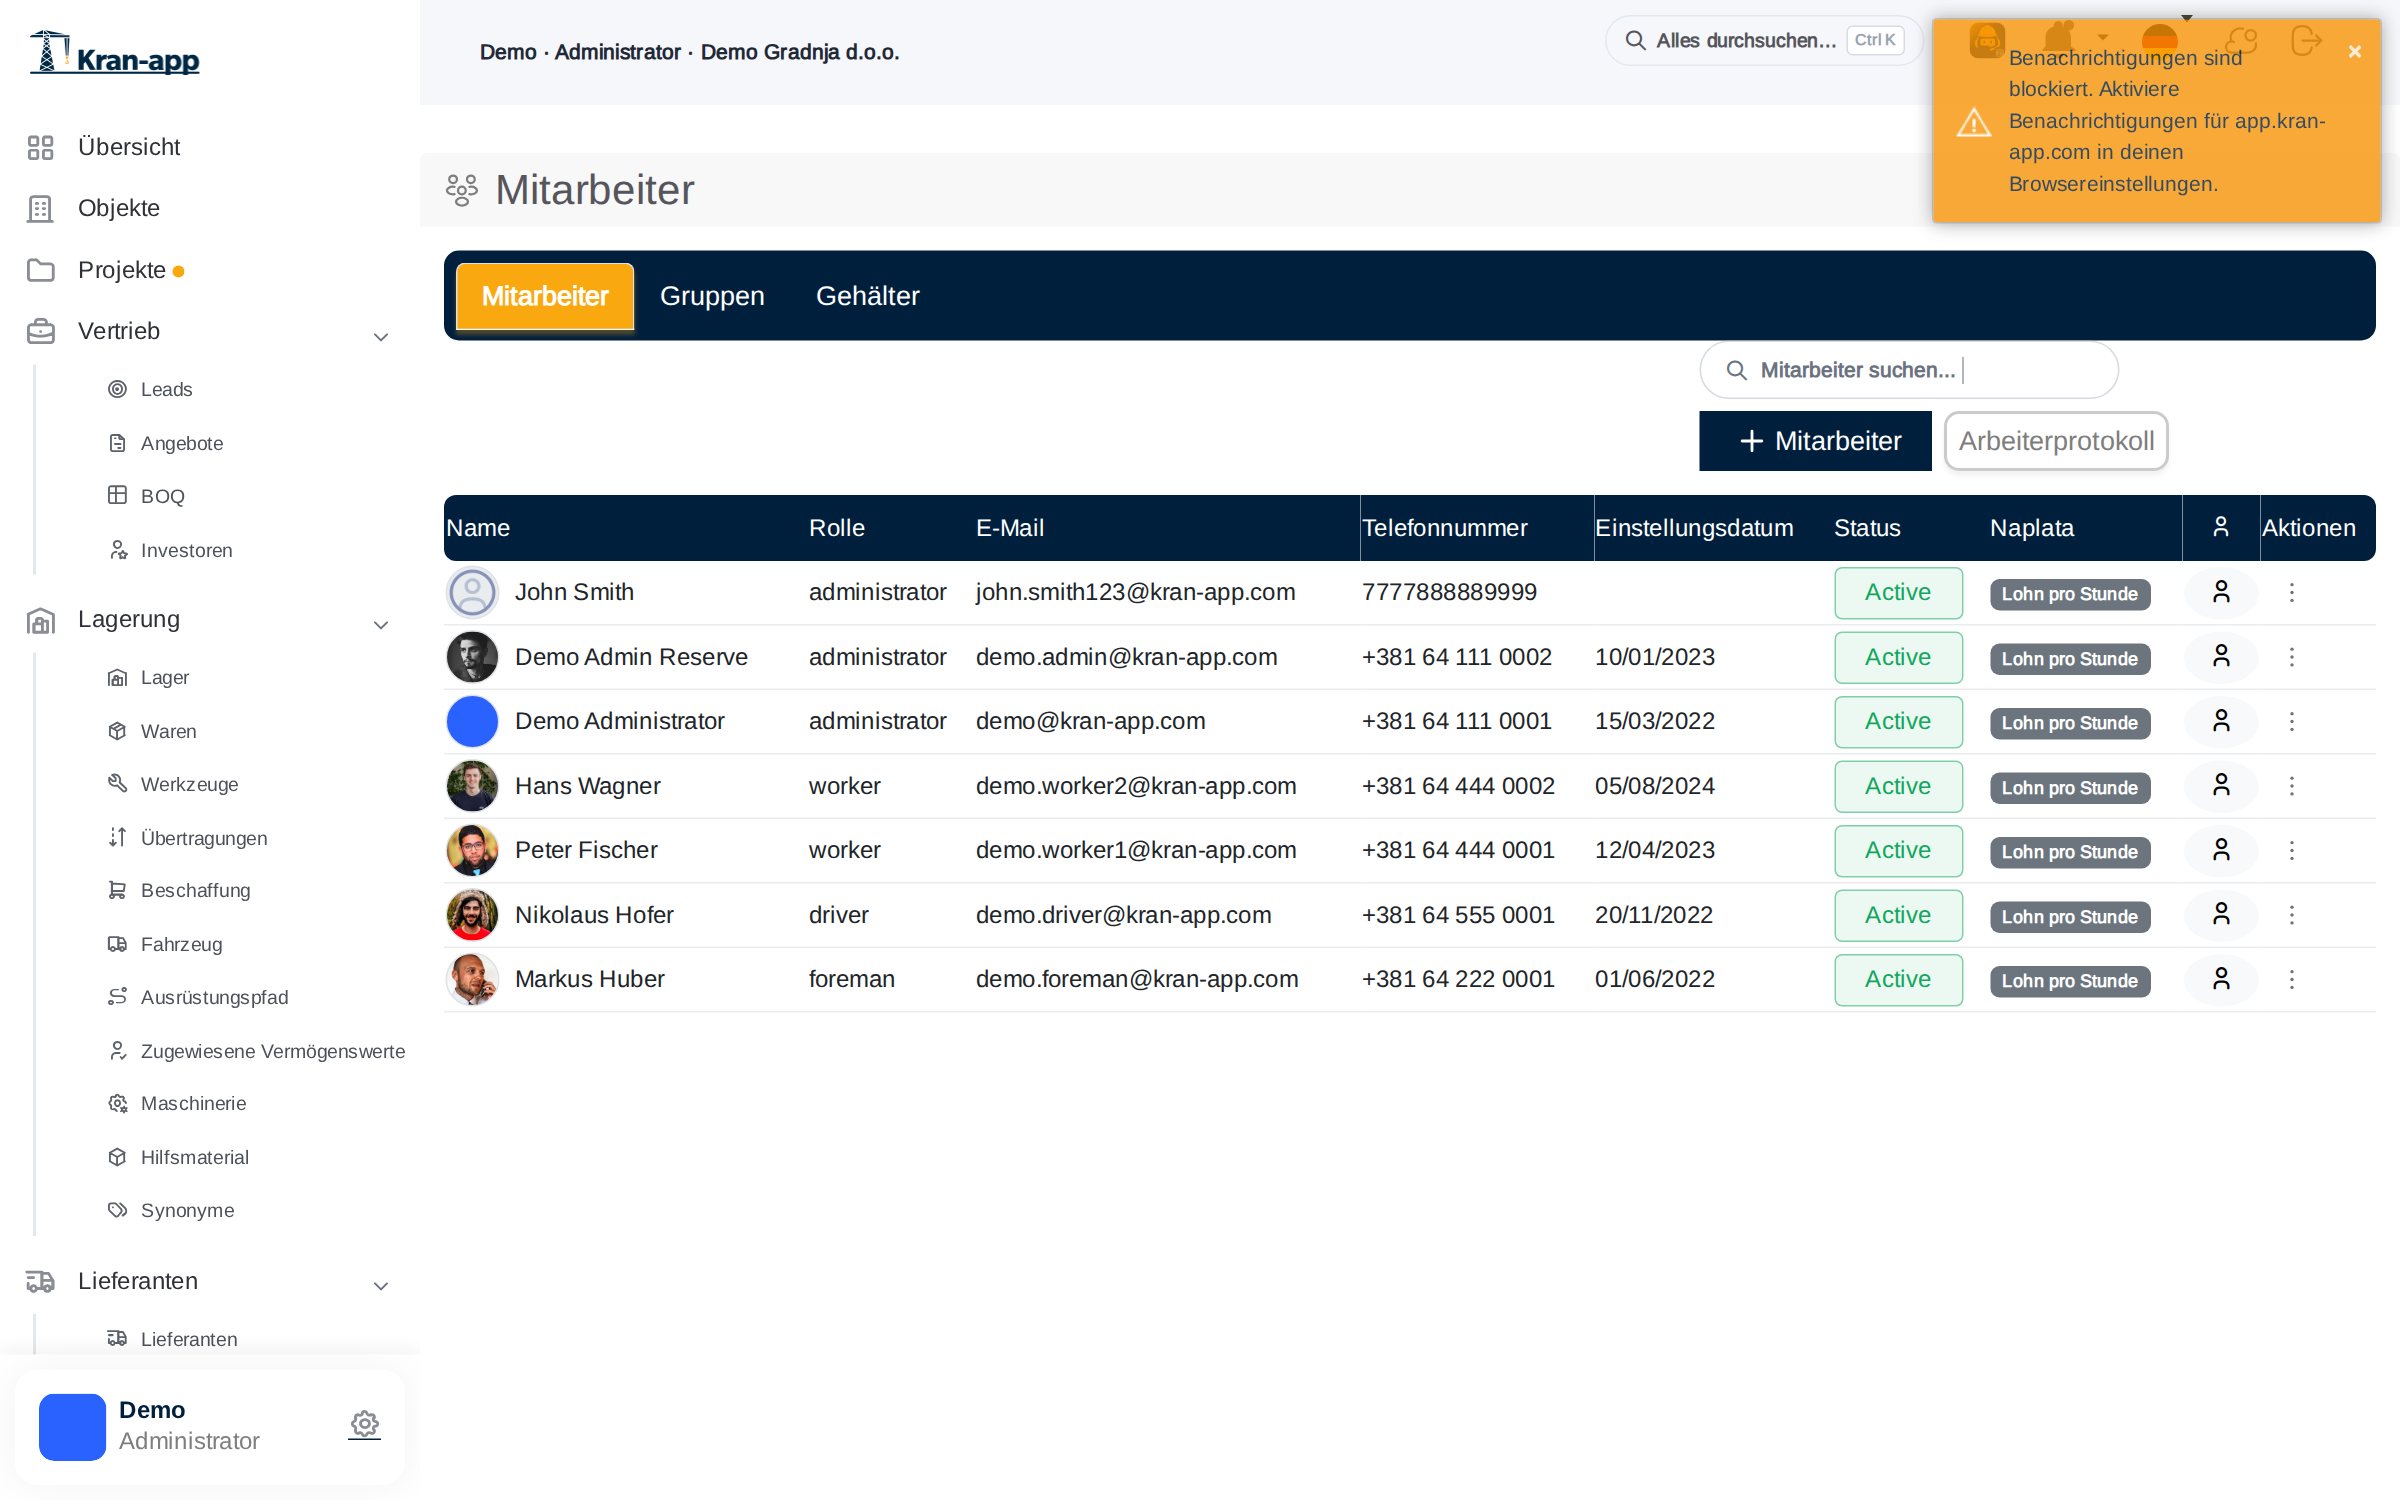Switch to the Gehälter tab
Screen dimensions: 2400x1500
click(867, 296)
